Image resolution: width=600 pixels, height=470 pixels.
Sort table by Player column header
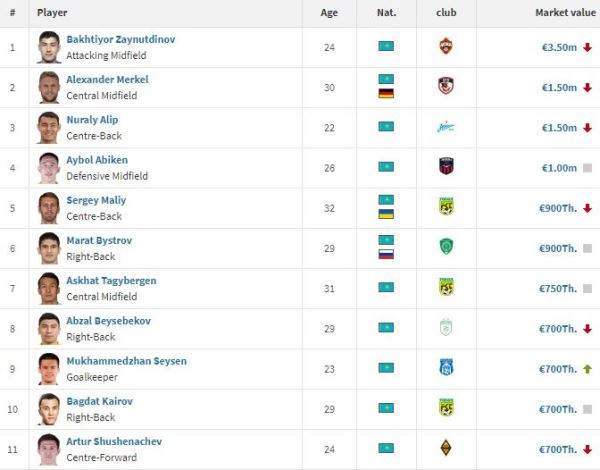[x=51, y=13]
